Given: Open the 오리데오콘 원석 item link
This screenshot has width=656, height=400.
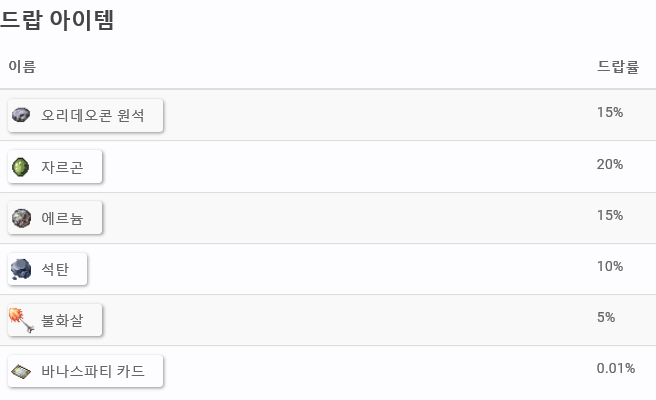Looking at the screenshot, I should click(85, 115).
